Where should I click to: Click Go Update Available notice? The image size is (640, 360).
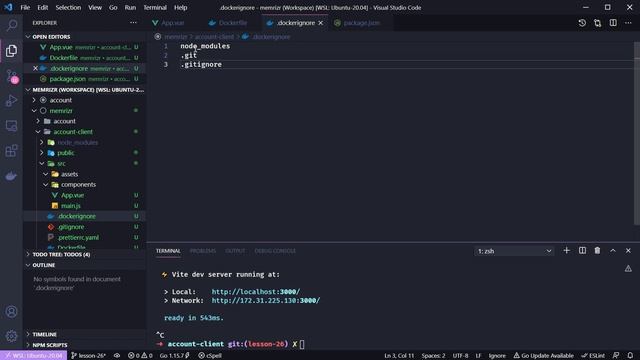point(543,356)
